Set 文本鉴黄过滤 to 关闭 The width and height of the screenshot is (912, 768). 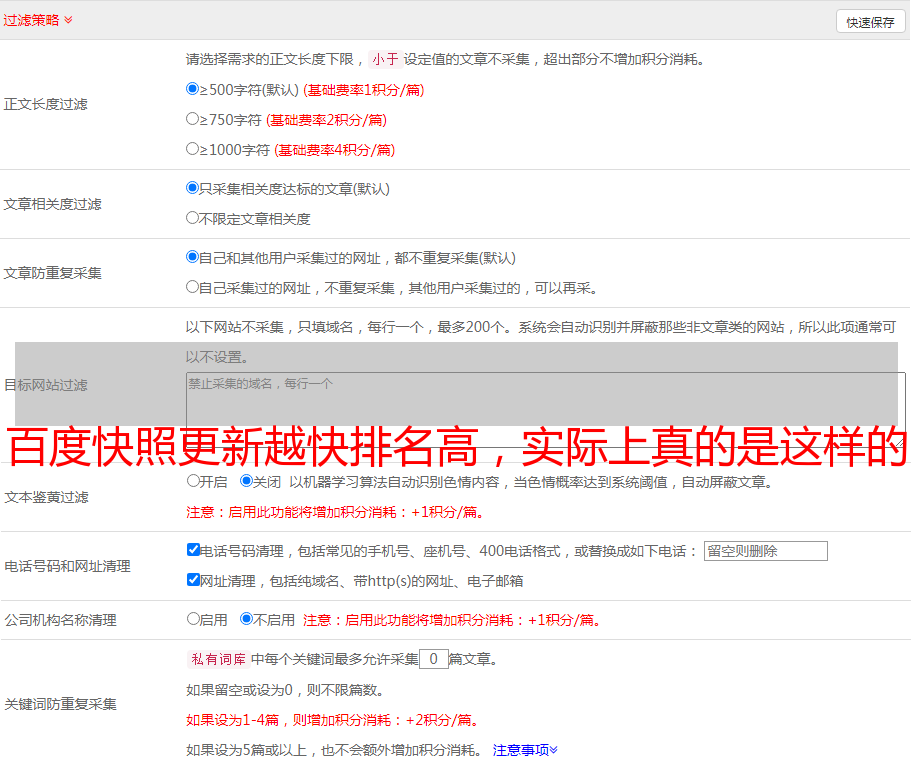247,481
